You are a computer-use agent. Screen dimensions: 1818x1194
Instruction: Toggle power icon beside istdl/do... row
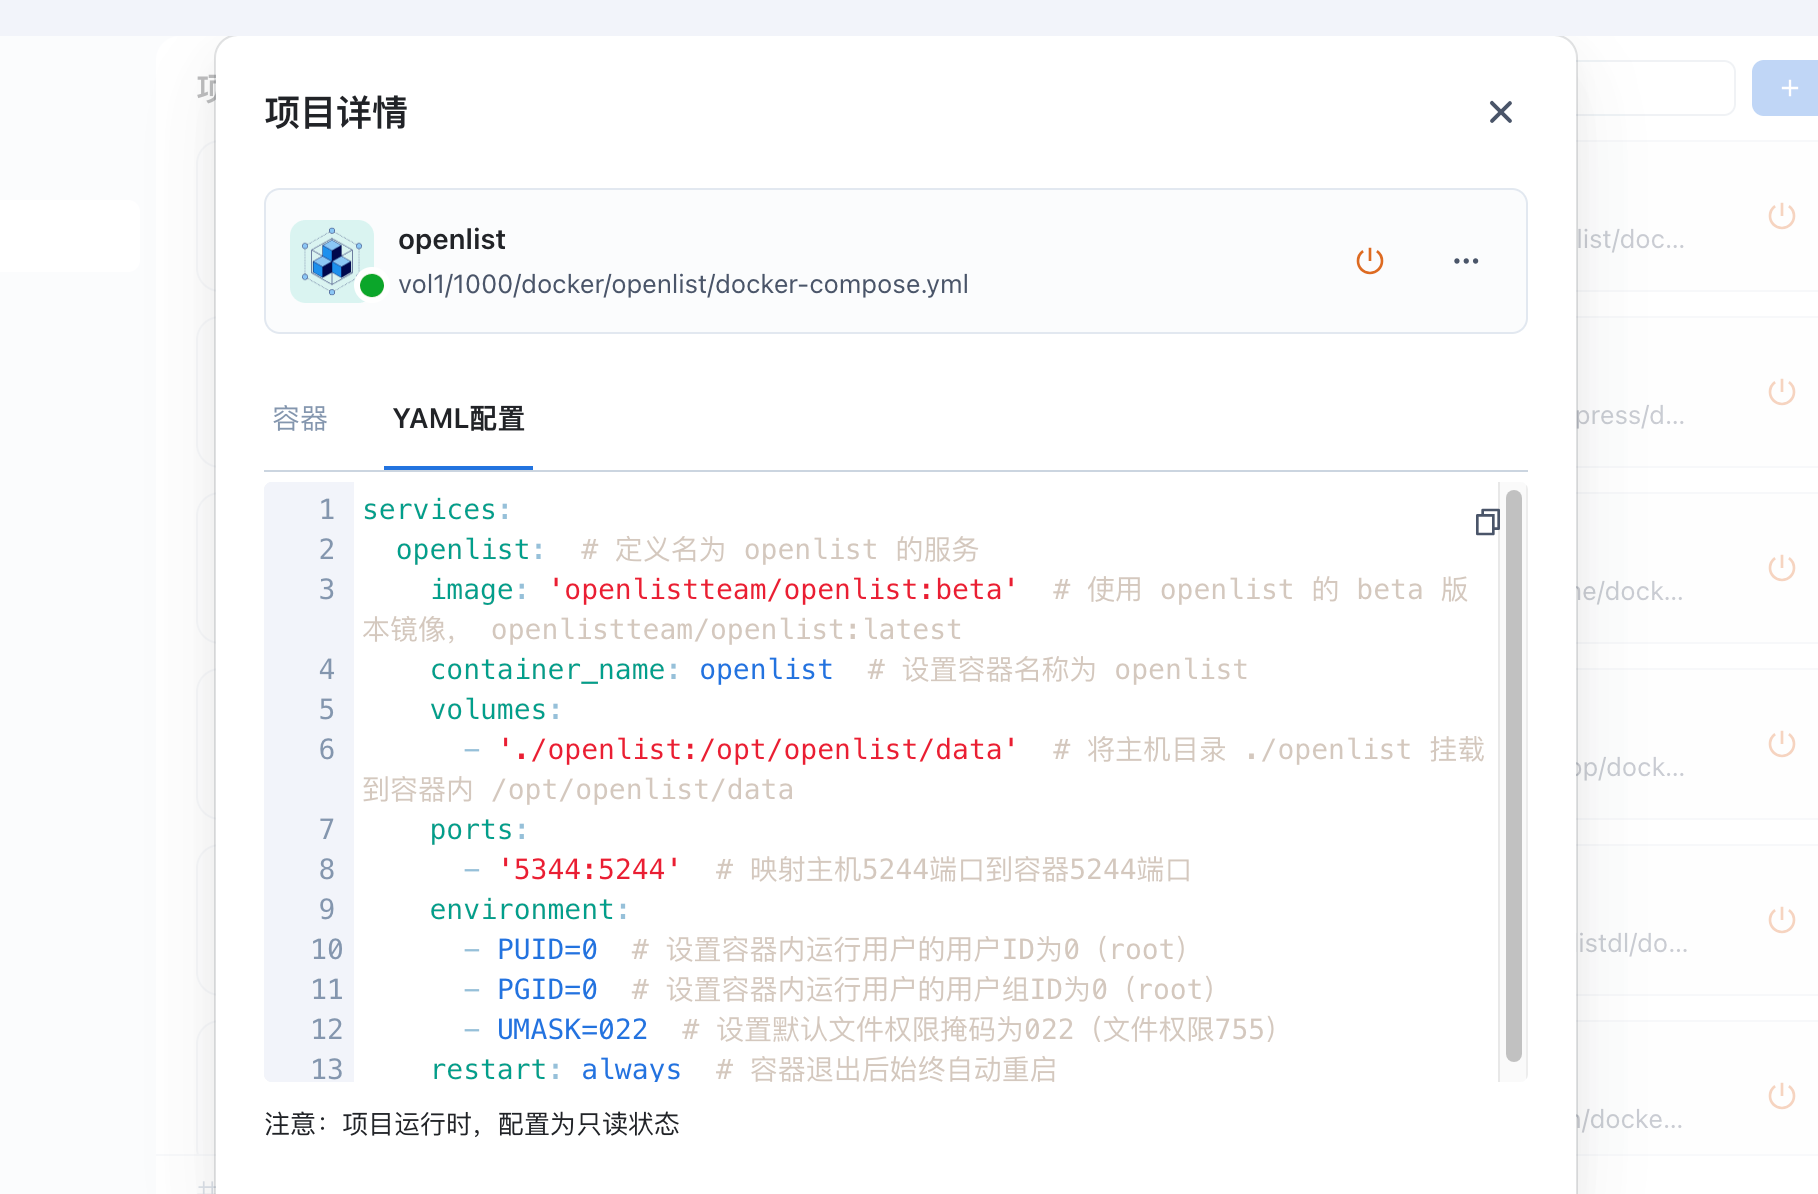pyautogui.click(x=1781, y=920)
